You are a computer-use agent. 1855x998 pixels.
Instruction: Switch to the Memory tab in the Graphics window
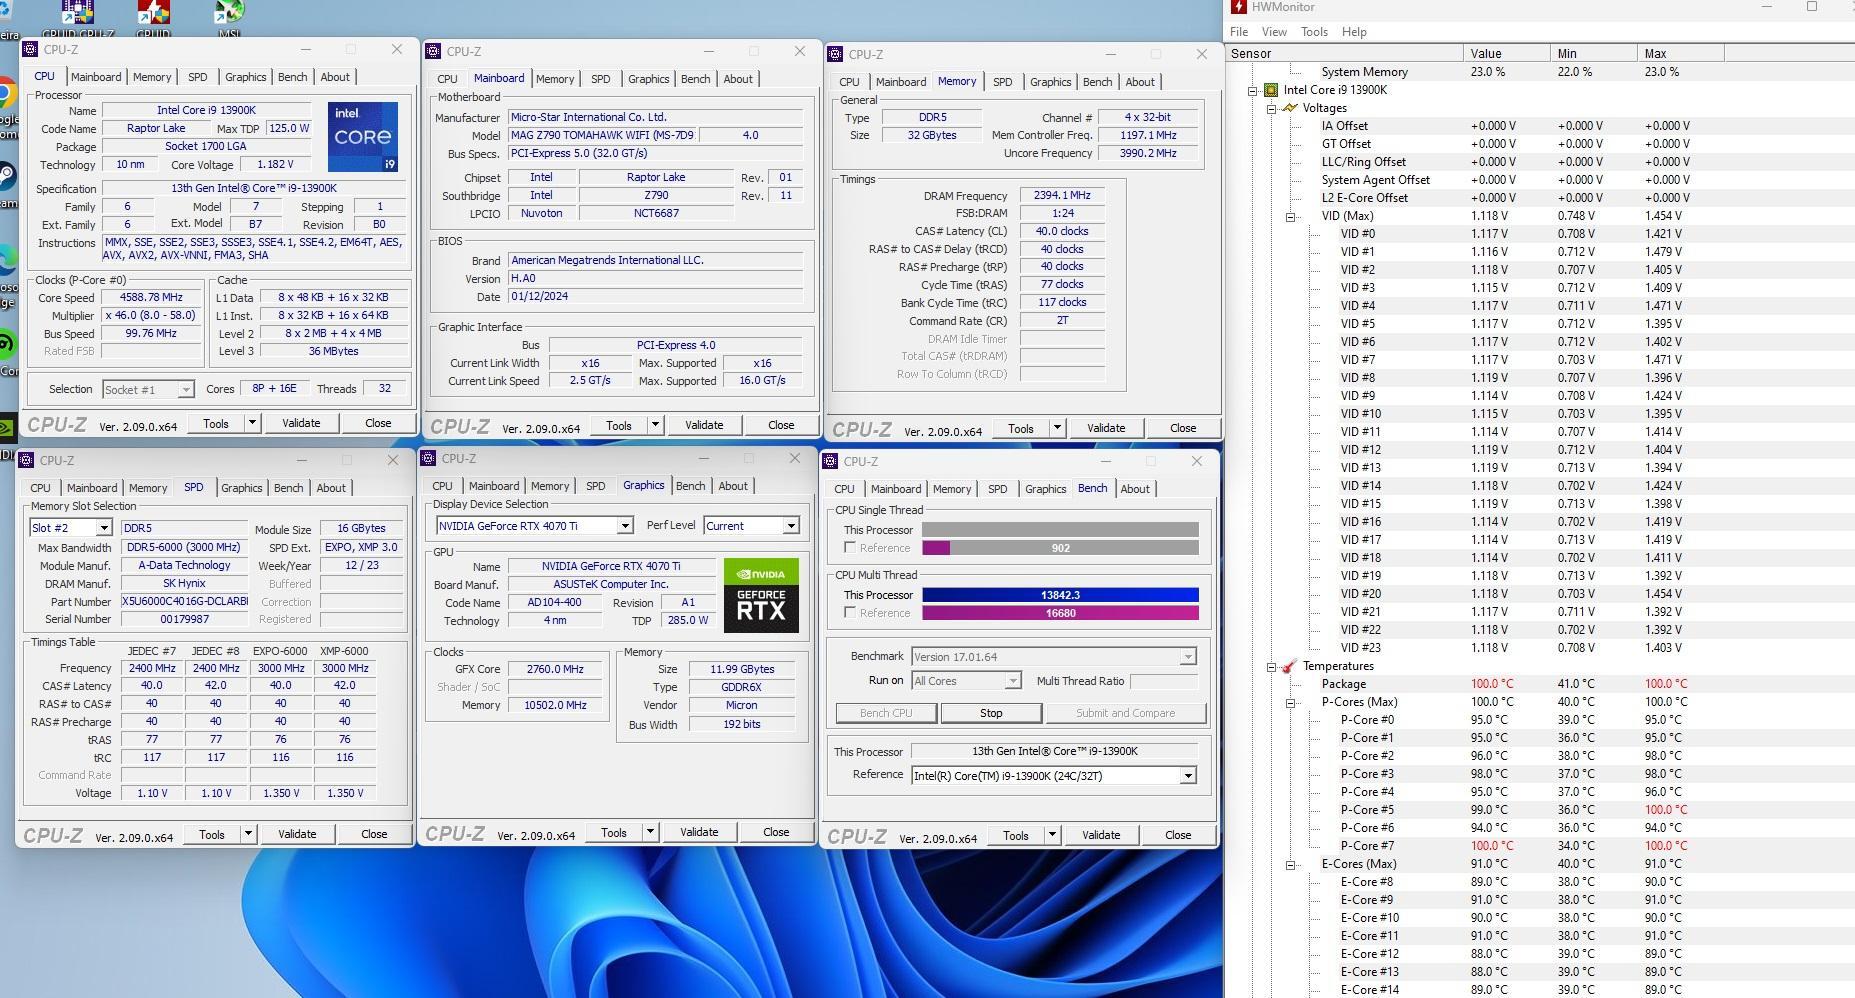pos(550,486)
